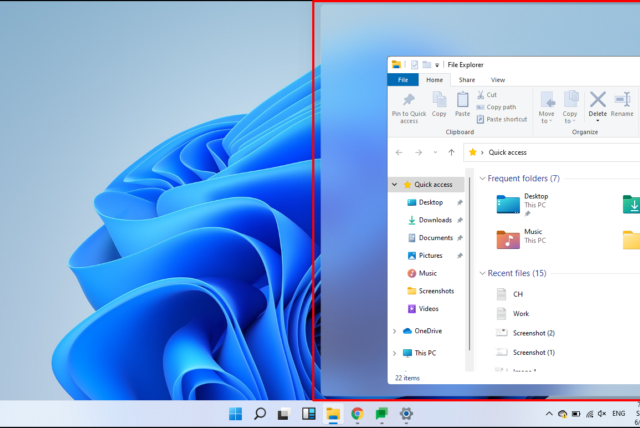The image size is (640, 428).
Task: Open the File menu
Action: [x=402, y=80]
